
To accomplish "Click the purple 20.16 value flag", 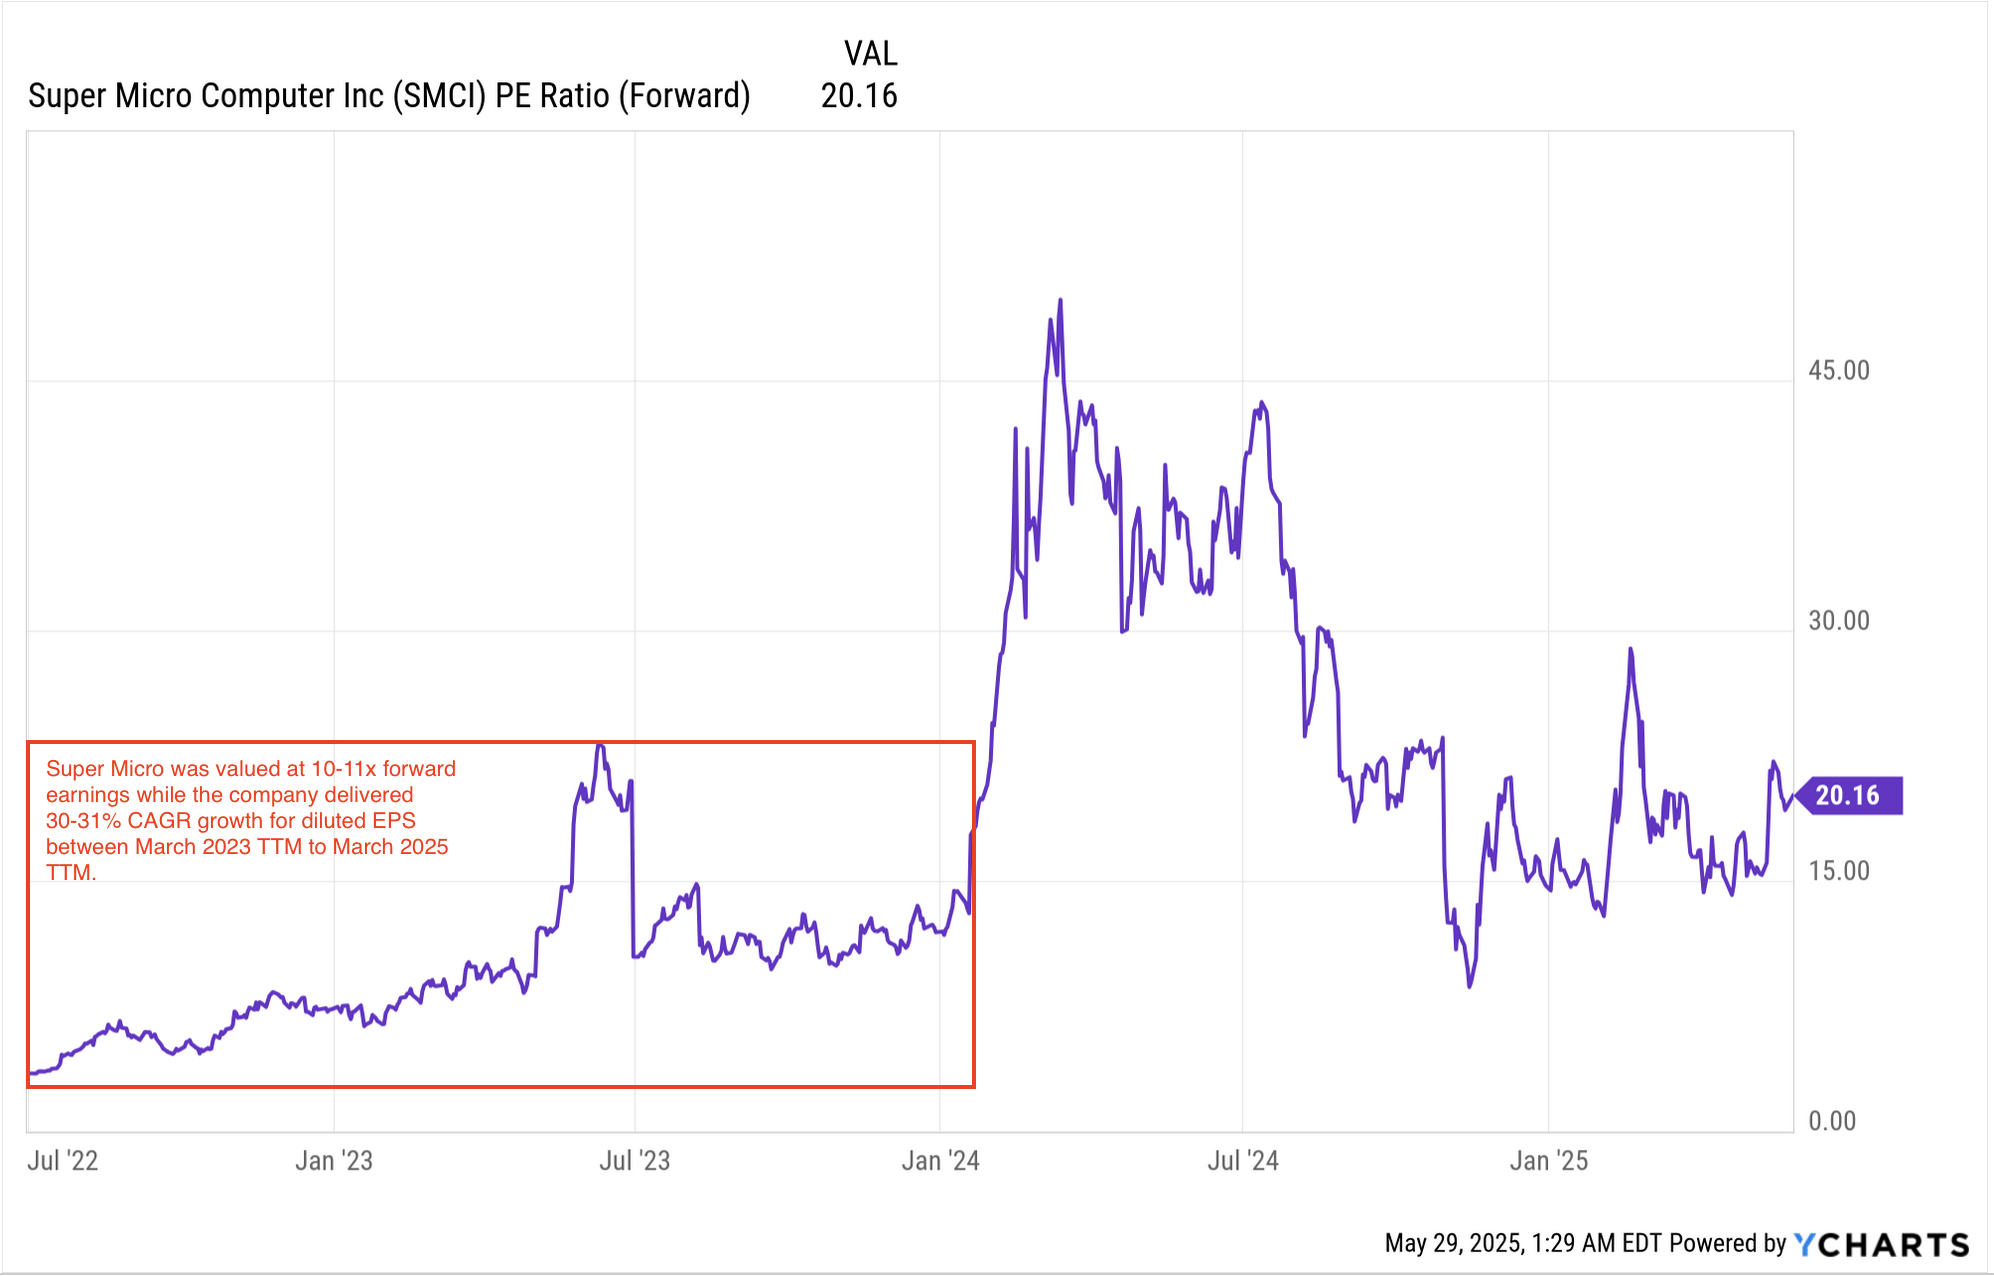I will tap(1848, 796).
